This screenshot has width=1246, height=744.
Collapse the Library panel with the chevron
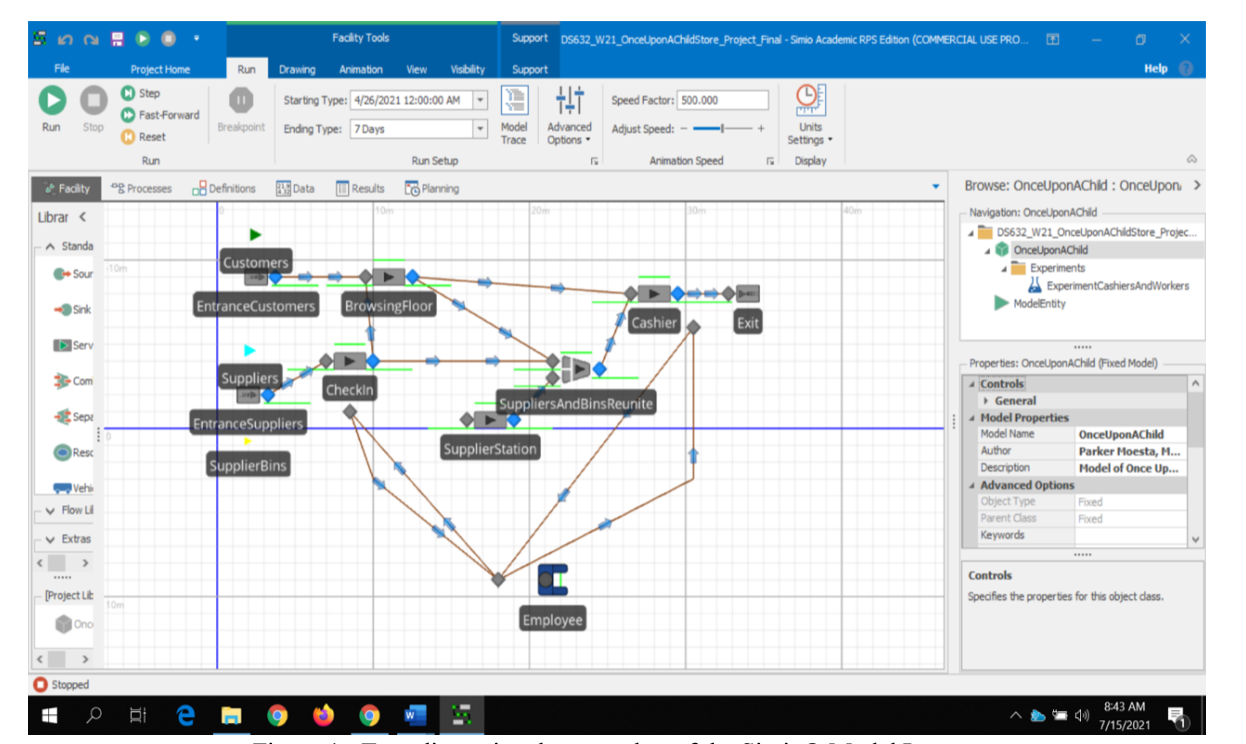tap(82, 217)
